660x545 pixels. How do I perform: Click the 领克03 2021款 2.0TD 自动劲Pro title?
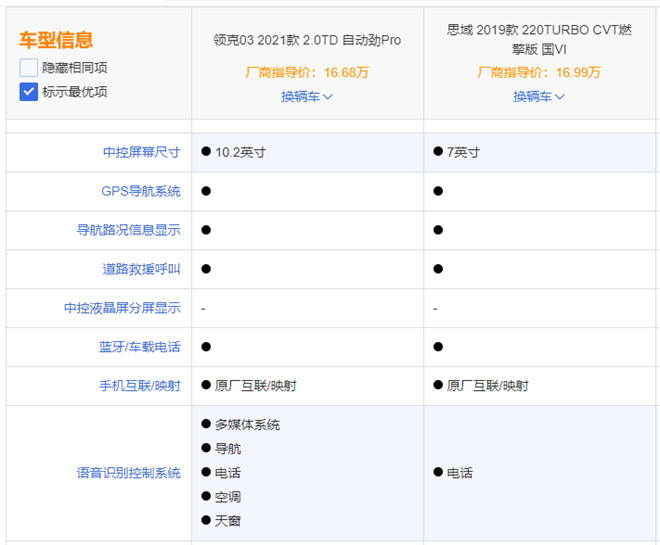point(307,40)
